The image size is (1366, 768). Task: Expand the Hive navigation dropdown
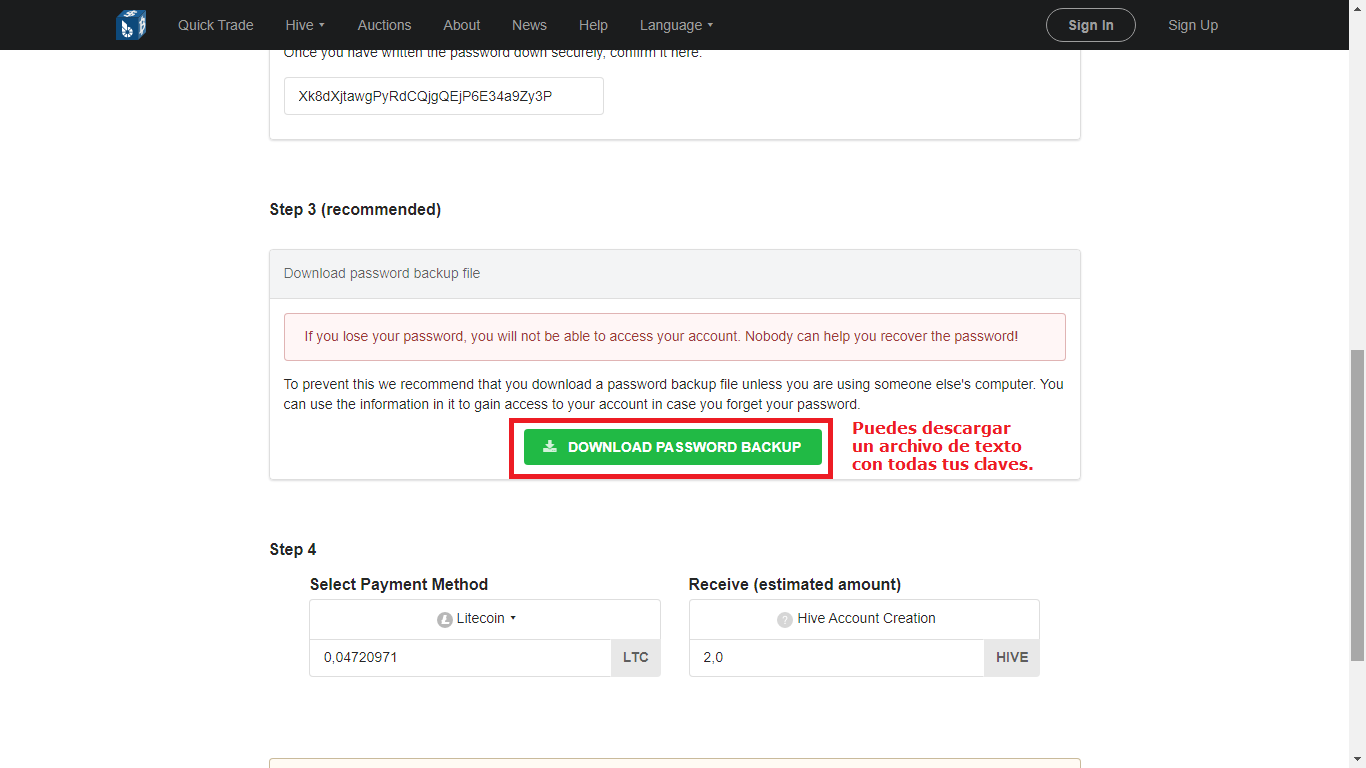[305, 25]
